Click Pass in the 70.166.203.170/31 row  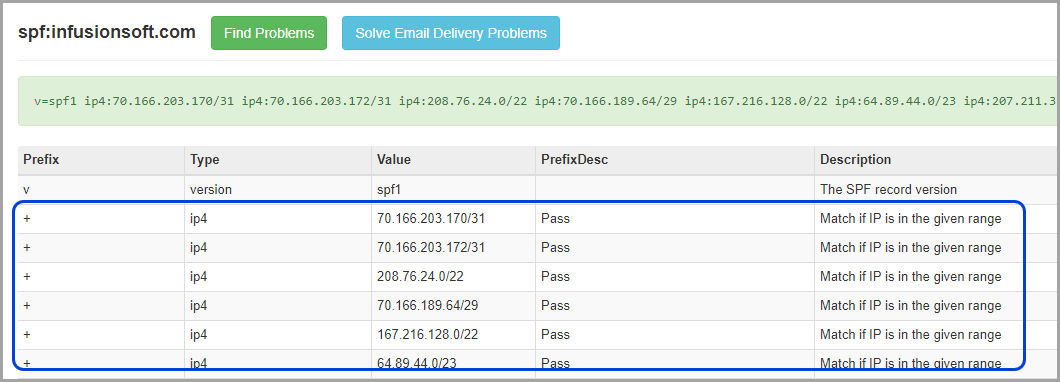[x=555, y=219]
